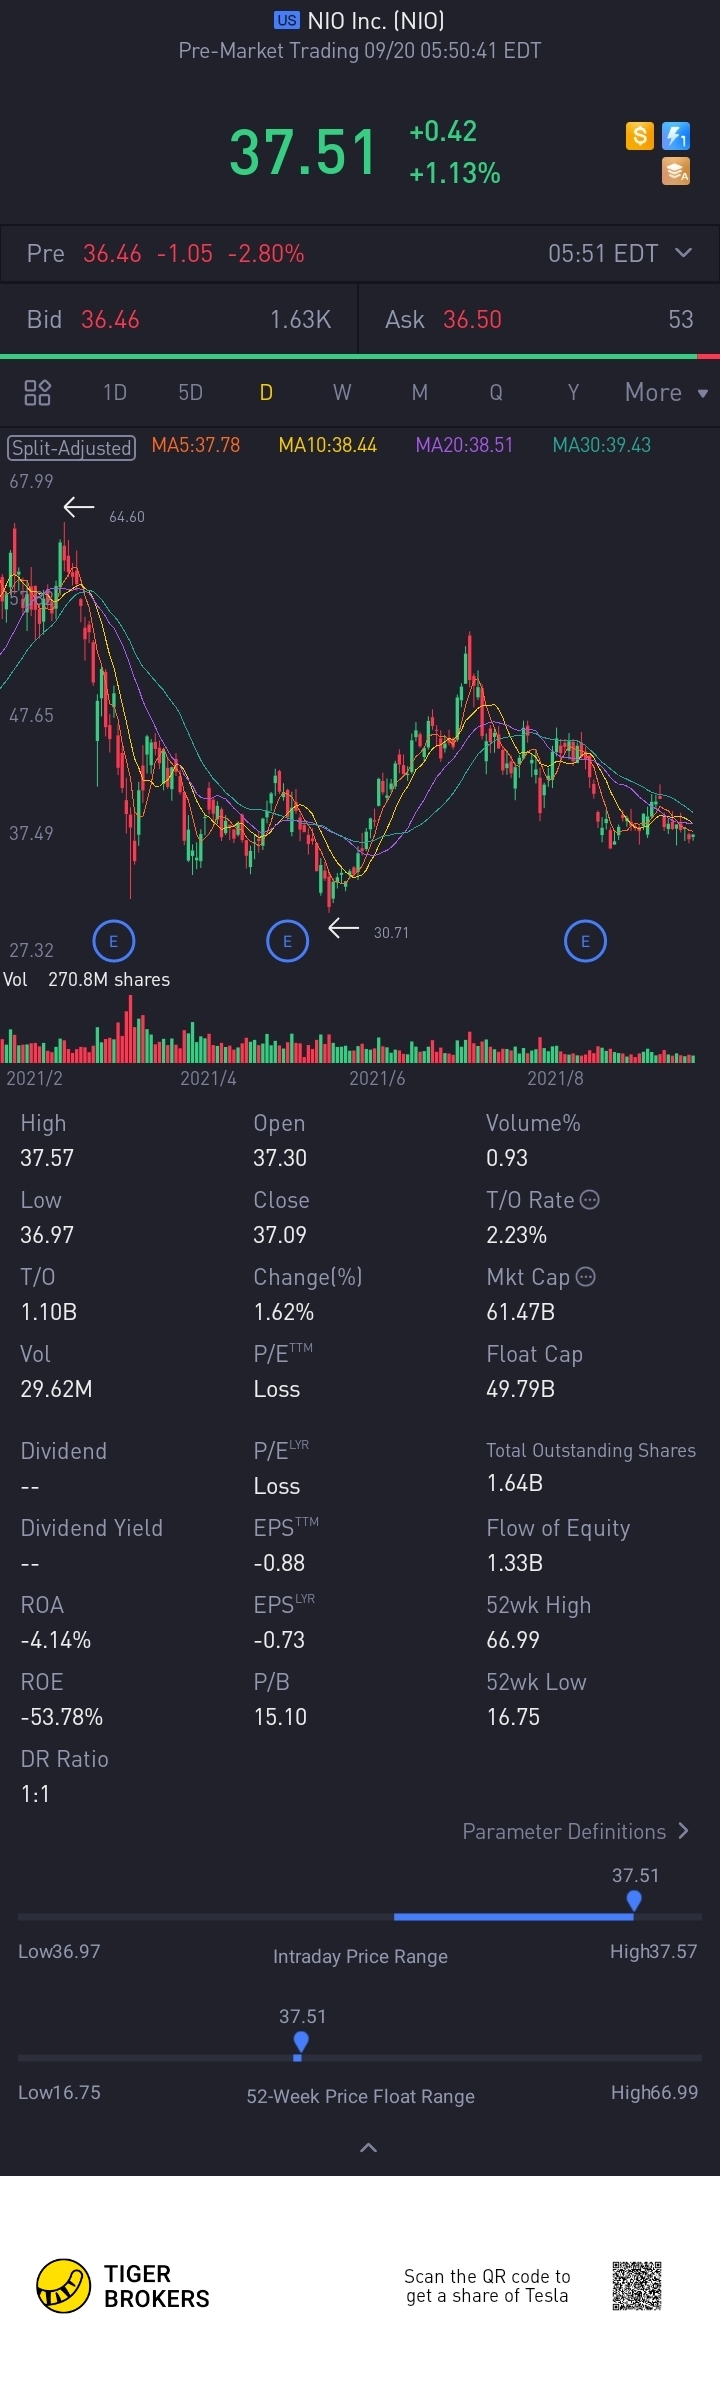The height and width of the screenshot is (2397, 720).
Task: Tap the orange stacked-coins badge icon
Action: tap(676, 172)
